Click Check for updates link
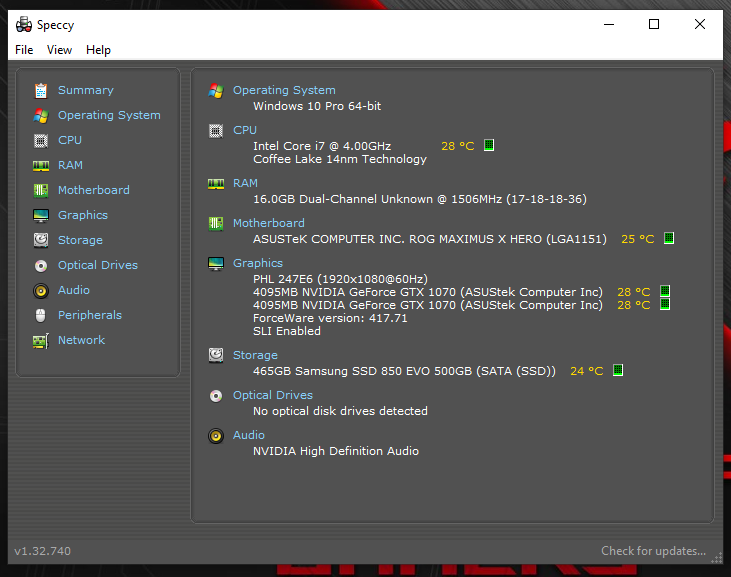731x577 pixels. pos(654,551)
